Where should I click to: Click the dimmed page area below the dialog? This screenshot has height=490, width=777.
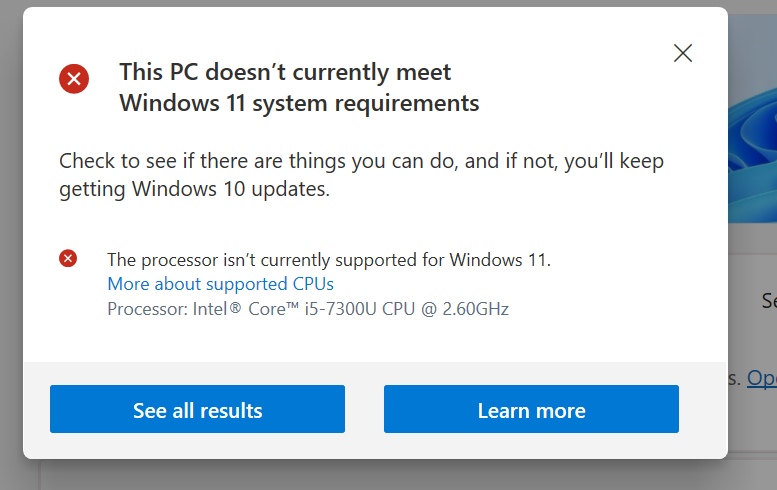(x=400, y=476)
